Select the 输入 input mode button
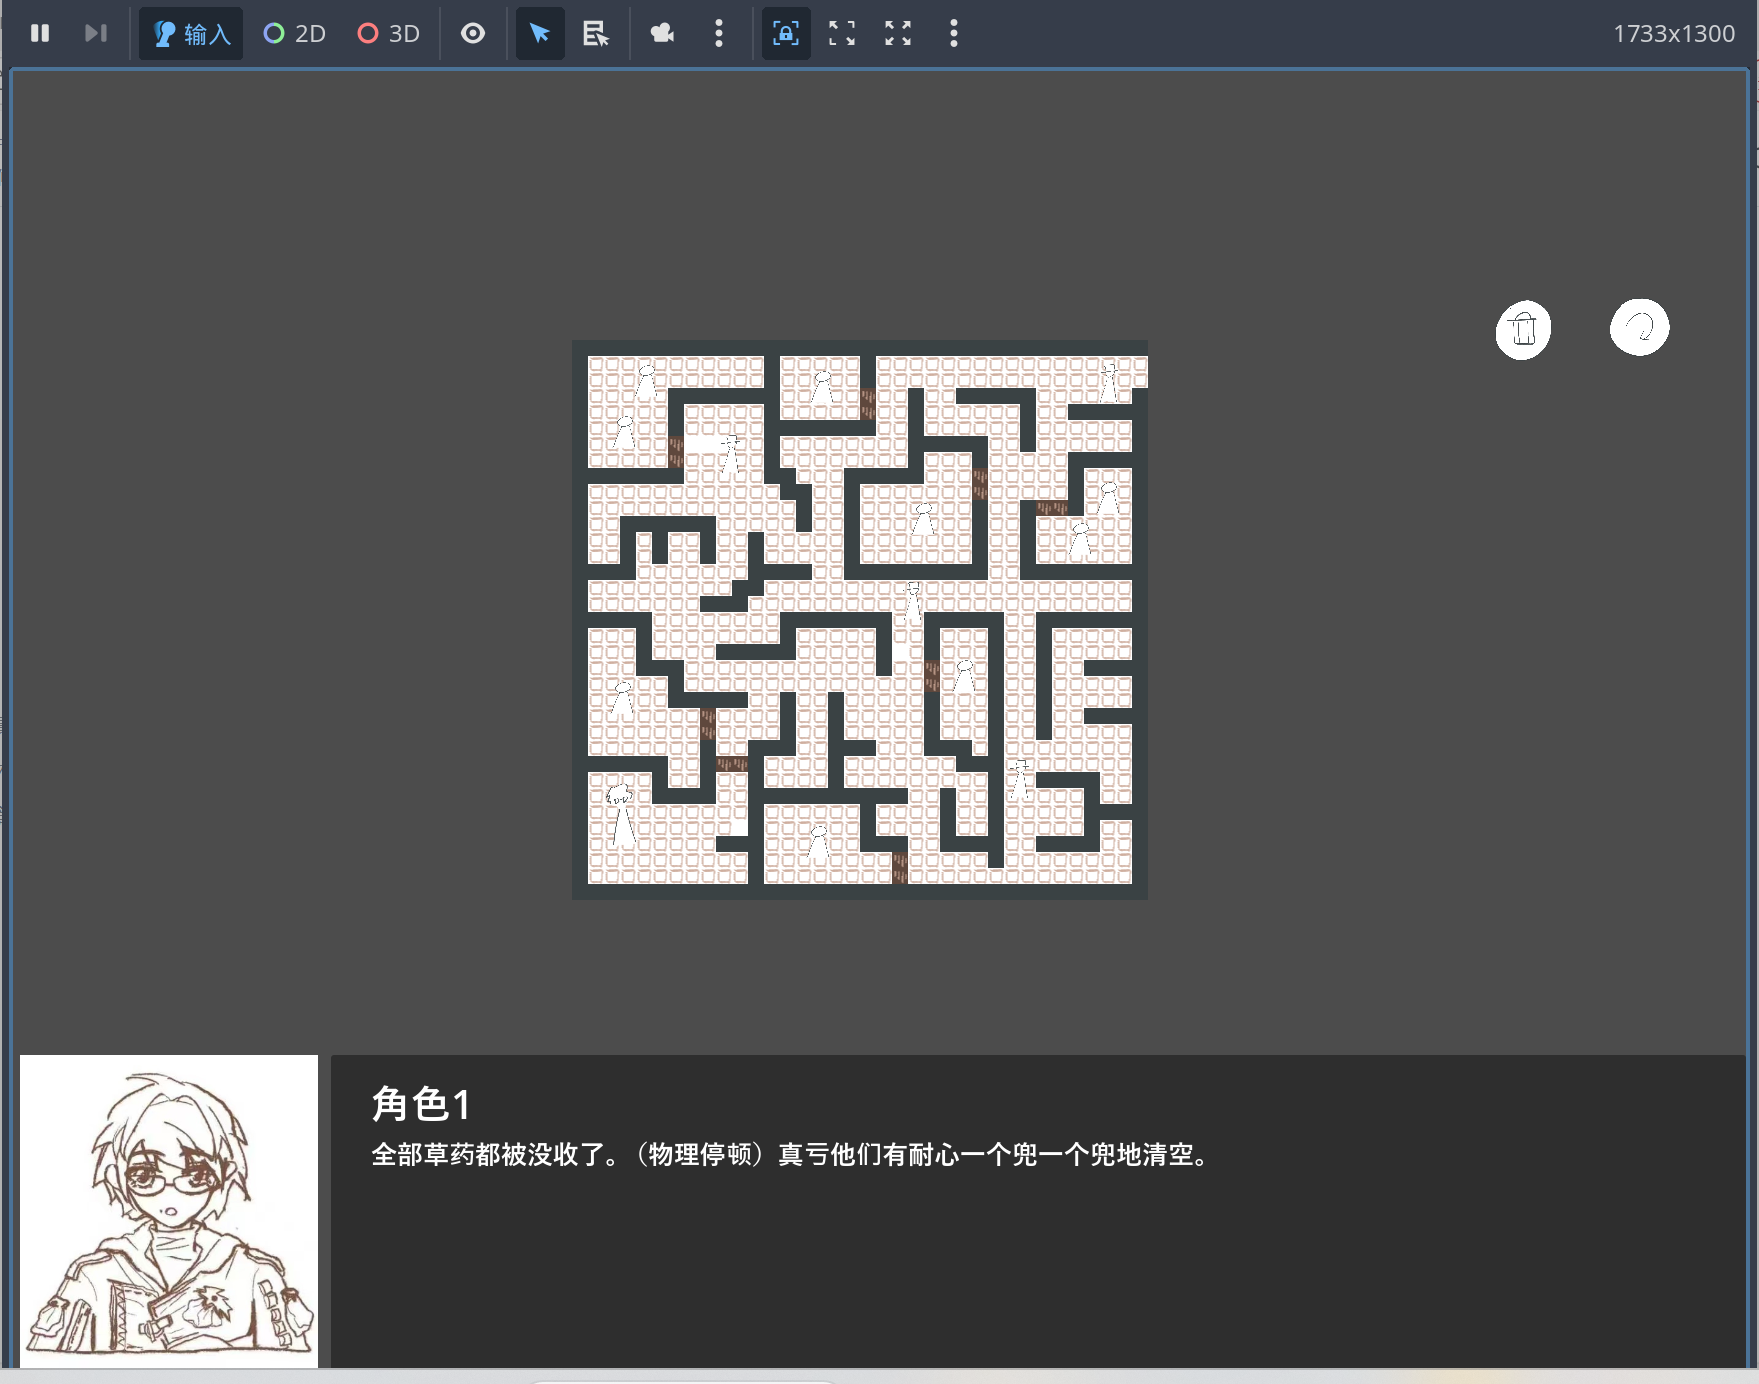 point(191,33)
